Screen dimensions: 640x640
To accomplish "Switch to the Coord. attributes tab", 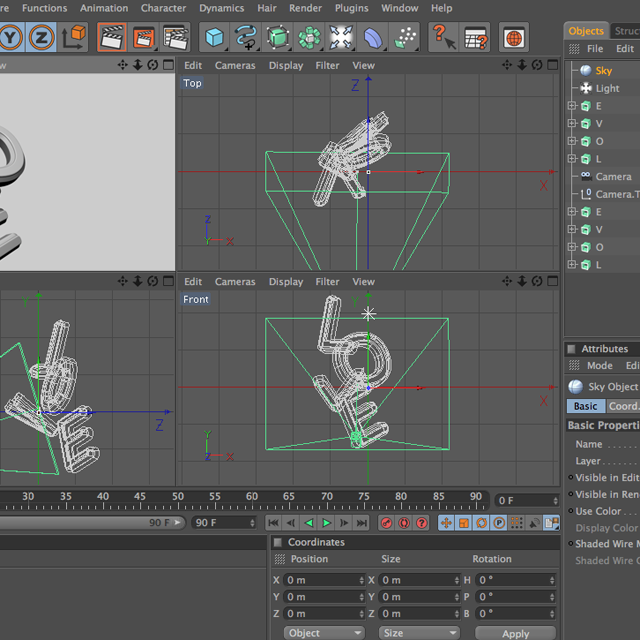I will (623, 406).
